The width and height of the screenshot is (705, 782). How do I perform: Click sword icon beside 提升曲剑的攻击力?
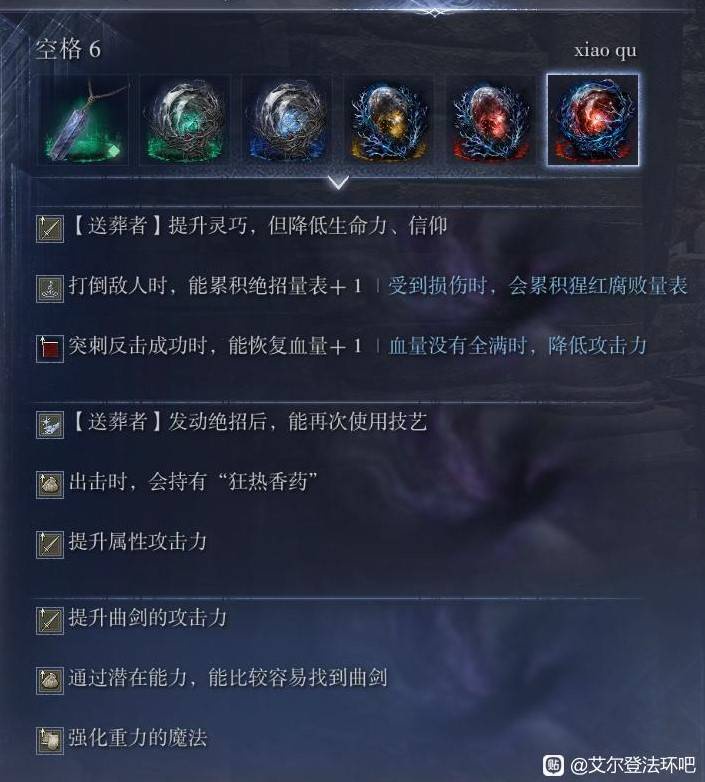pyautogui.click(x=50, y=621)
